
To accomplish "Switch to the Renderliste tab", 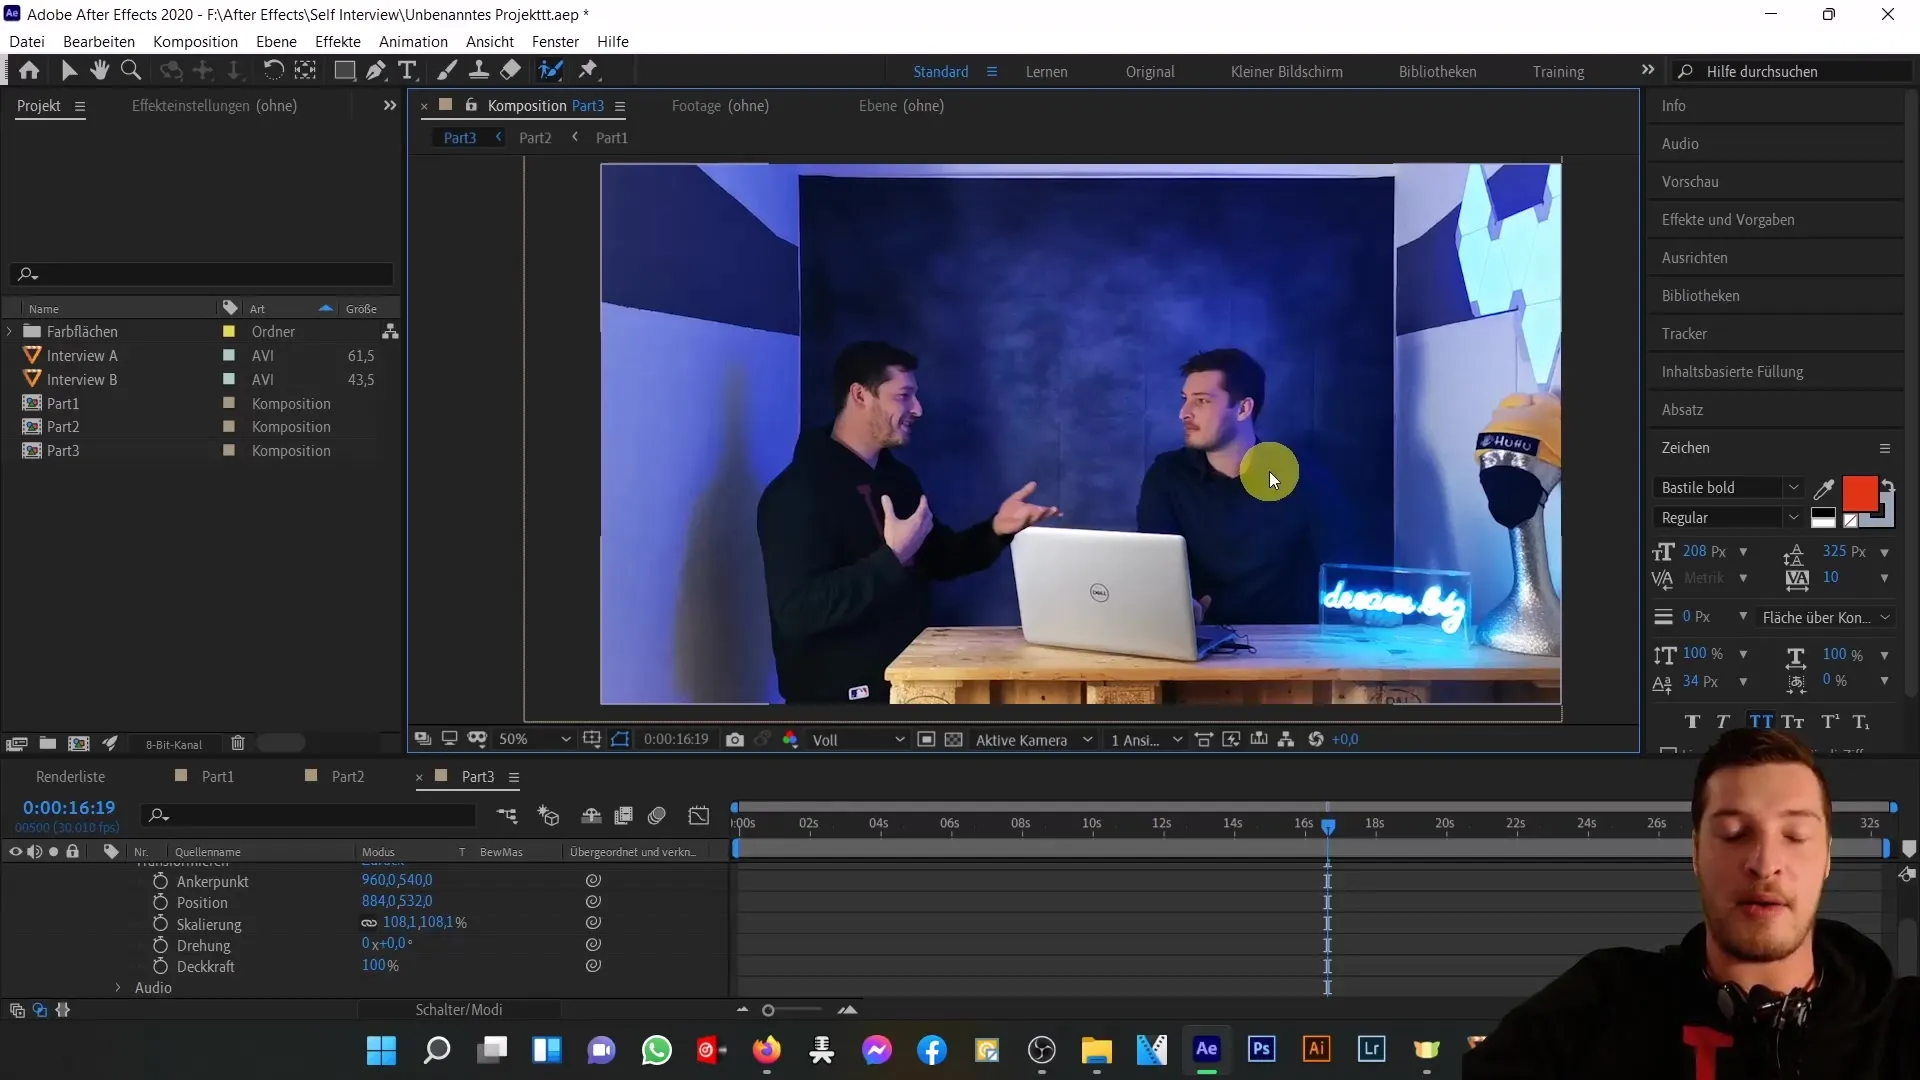I will click(71, 777).
